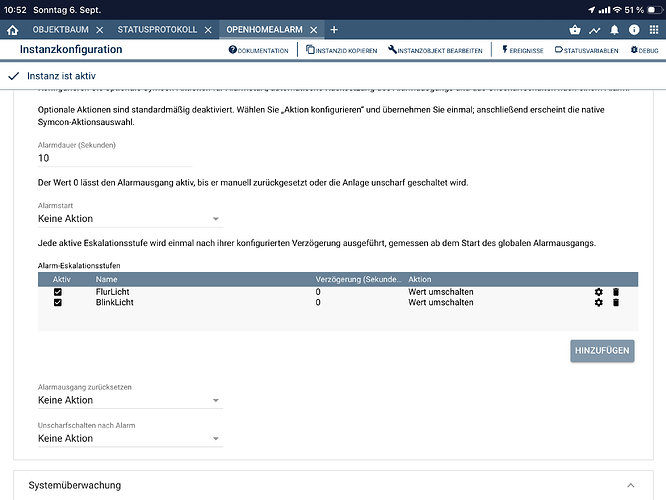The height and width of the screenshot is (500, 666).
Task: Open settings gear for BlinkLicht row
Action: tap(598, 302)
